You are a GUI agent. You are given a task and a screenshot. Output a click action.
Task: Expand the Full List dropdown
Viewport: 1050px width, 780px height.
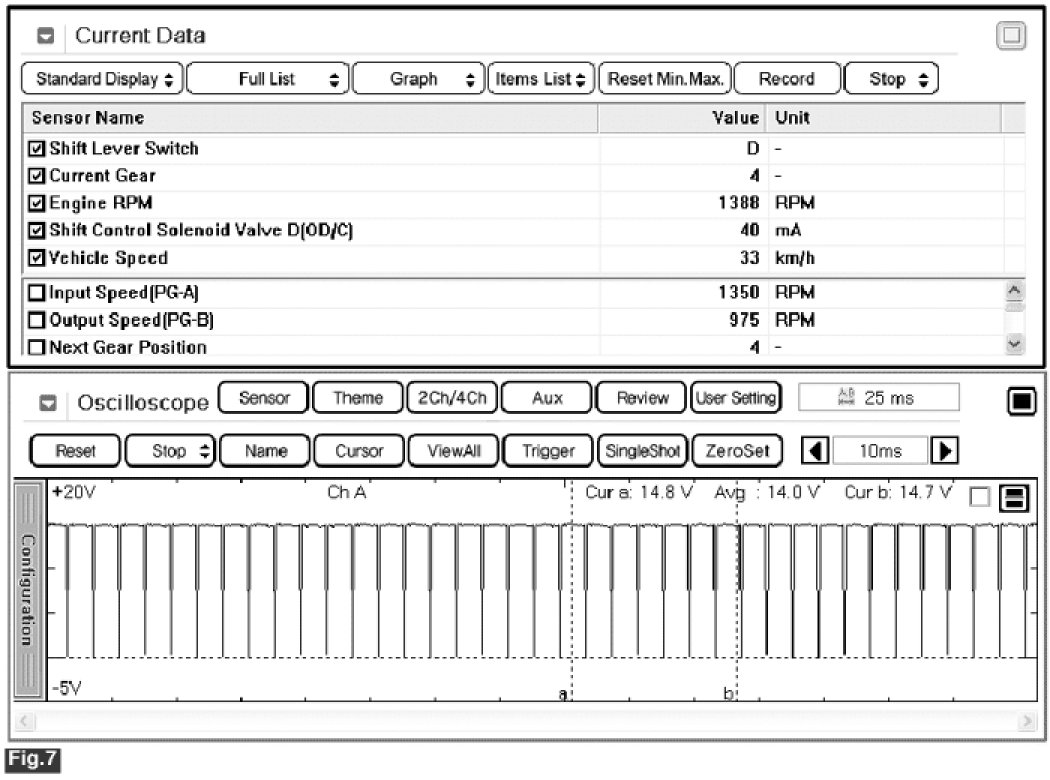coord(268,79)
